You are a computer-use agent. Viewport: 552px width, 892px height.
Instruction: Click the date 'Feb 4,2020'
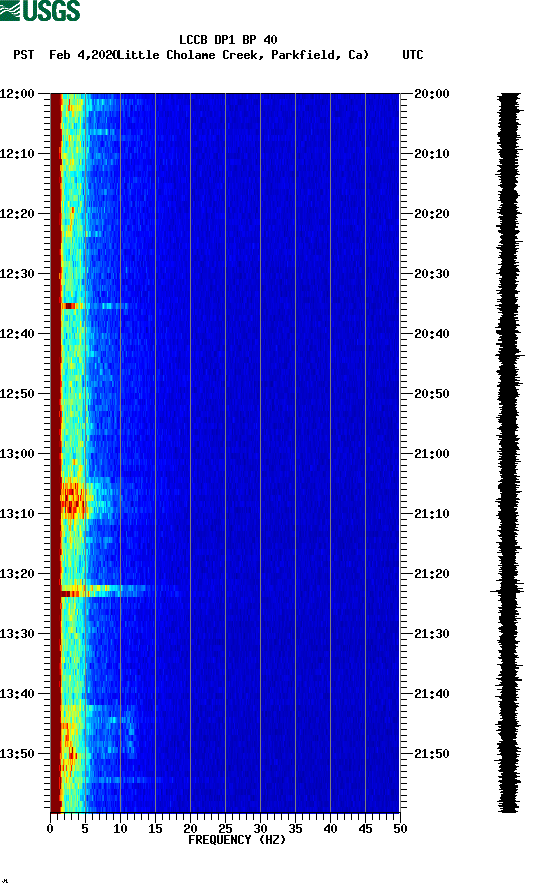83,55
